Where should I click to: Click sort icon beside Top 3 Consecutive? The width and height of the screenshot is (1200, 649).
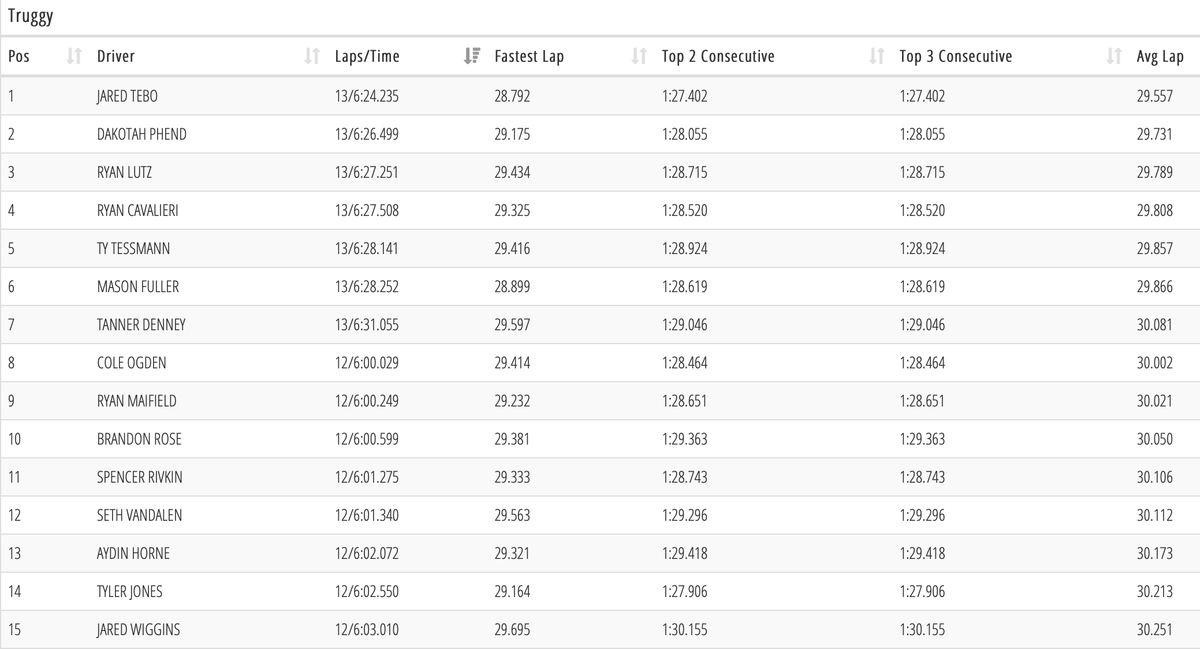coord(1114,57)
